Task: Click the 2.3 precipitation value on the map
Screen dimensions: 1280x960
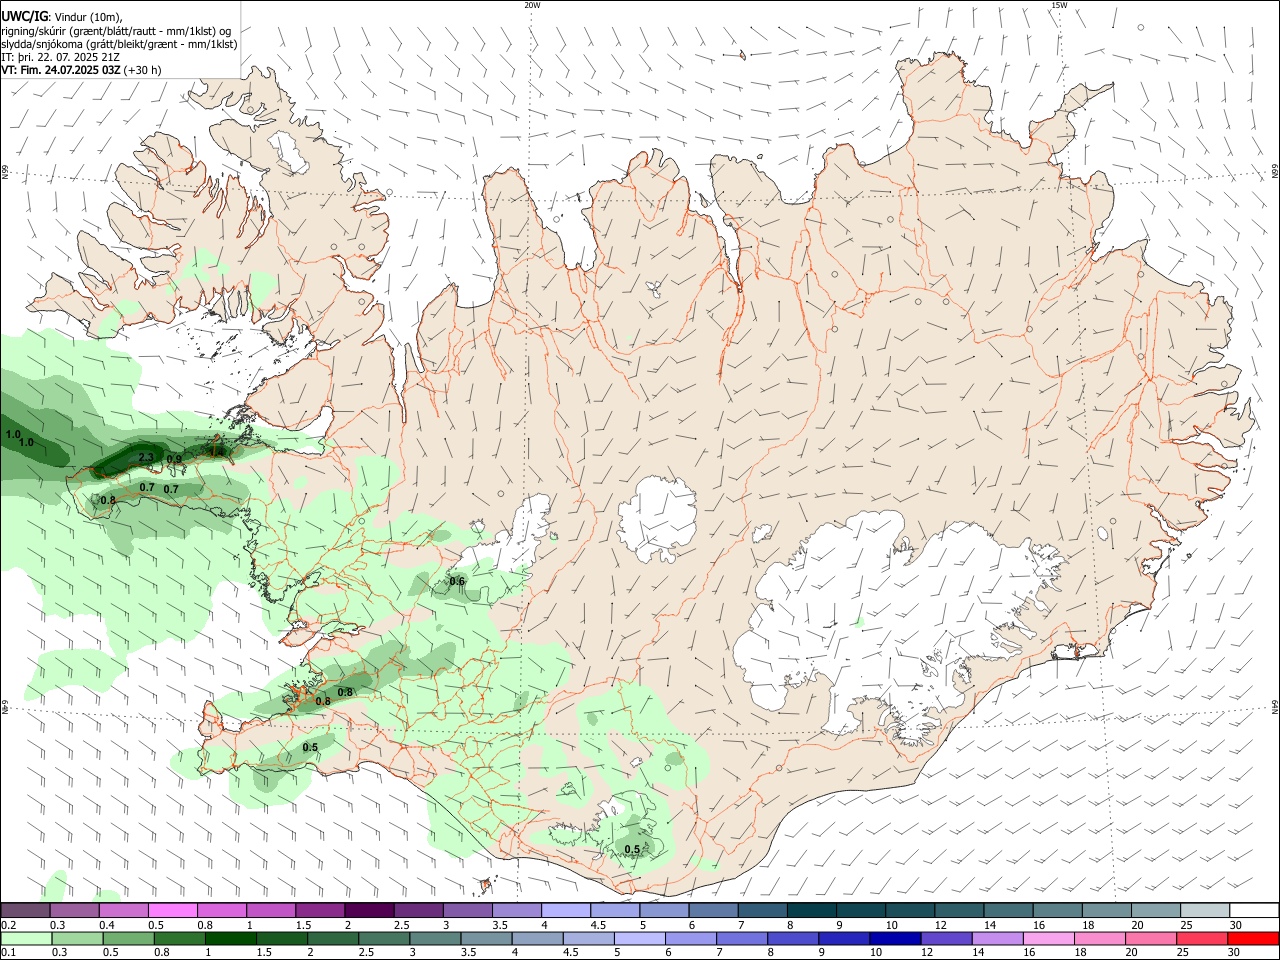Action: click(146, 457)
